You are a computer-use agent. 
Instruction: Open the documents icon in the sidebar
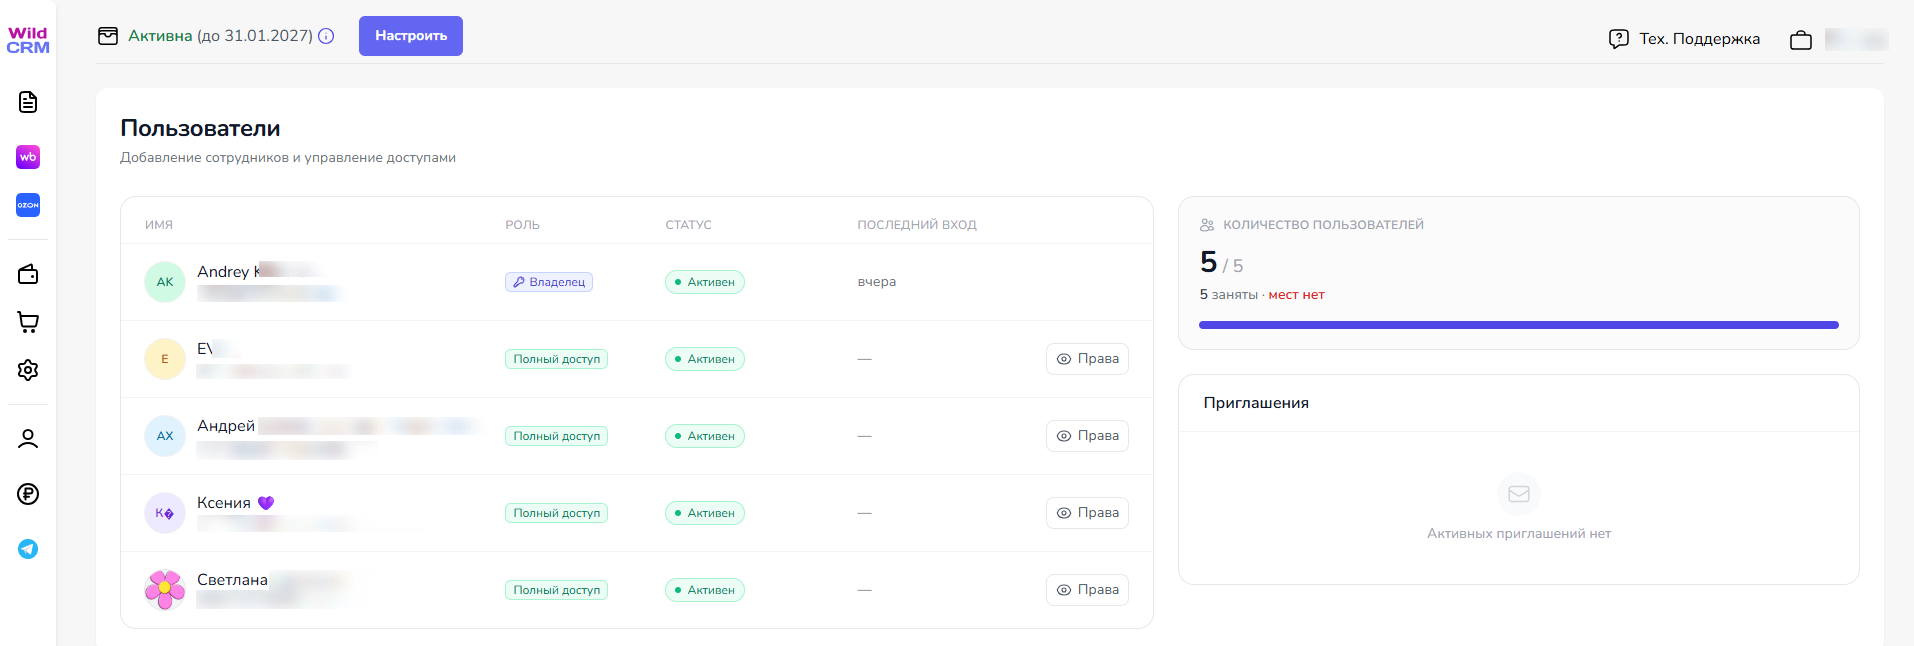coord(28,102)
